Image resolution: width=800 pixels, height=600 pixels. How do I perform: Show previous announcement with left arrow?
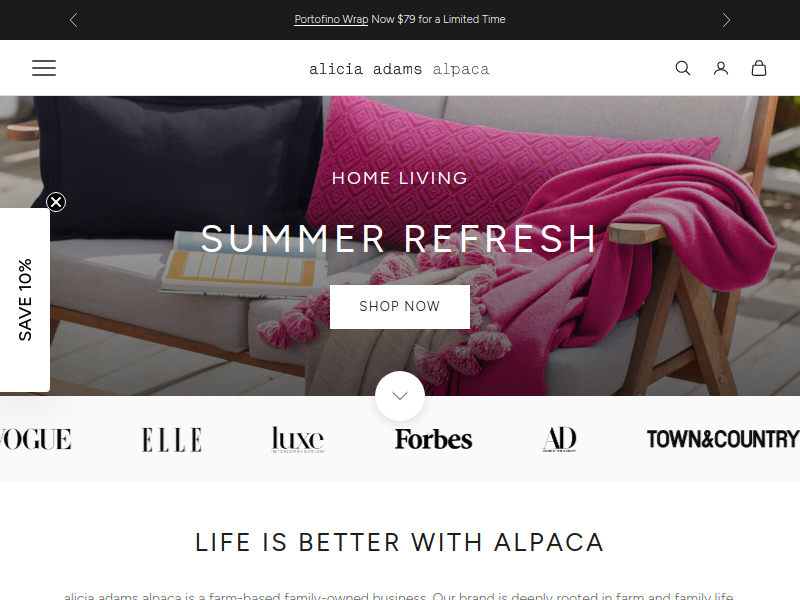[x=73, y=20]
